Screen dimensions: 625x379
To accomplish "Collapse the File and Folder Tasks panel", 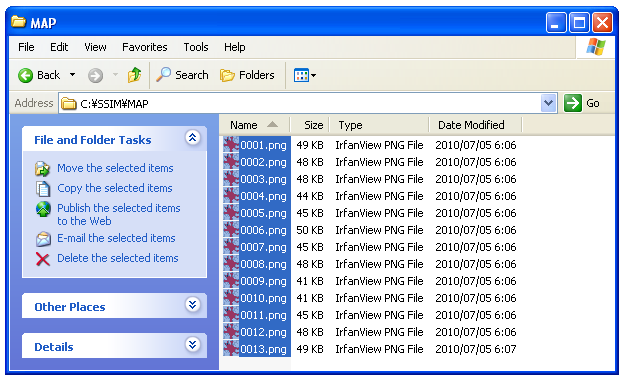I will 193,138.
